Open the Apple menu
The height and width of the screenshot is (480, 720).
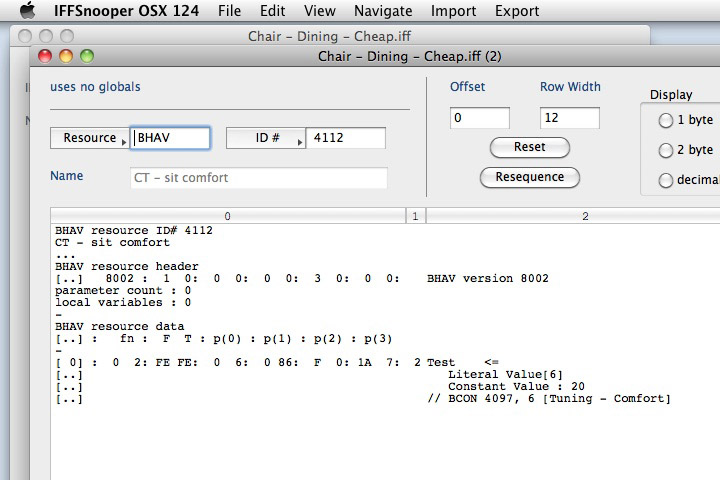[28, 10]
